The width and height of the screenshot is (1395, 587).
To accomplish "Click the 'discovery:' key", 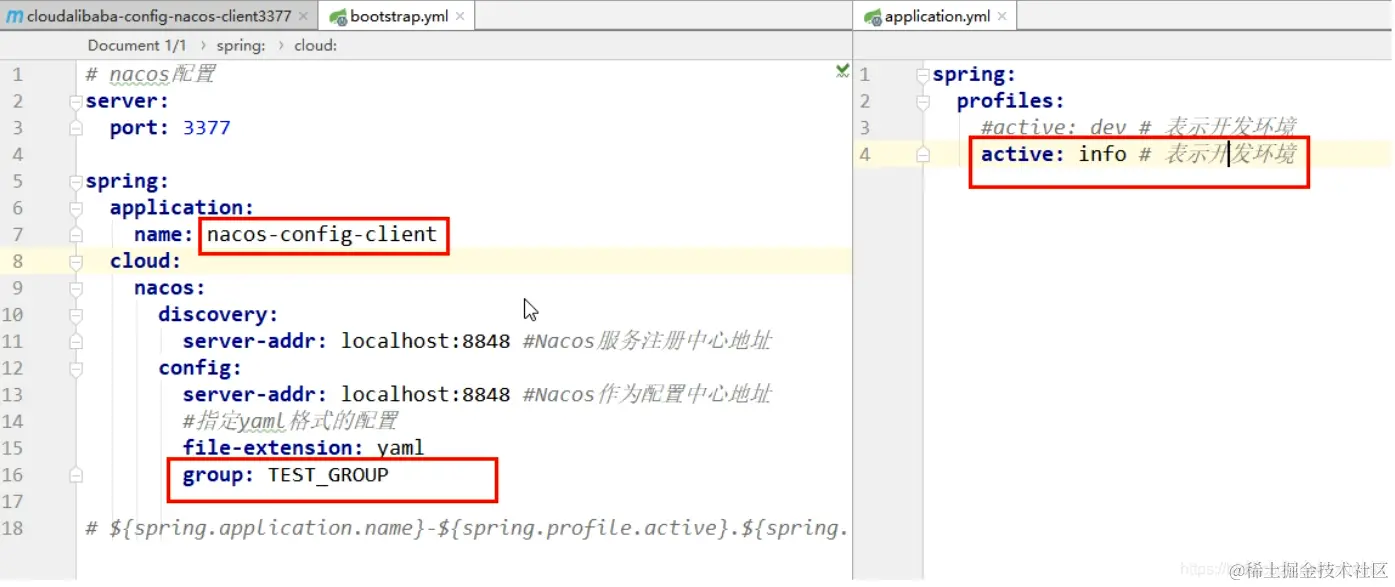I will click(x=218, y=314).
